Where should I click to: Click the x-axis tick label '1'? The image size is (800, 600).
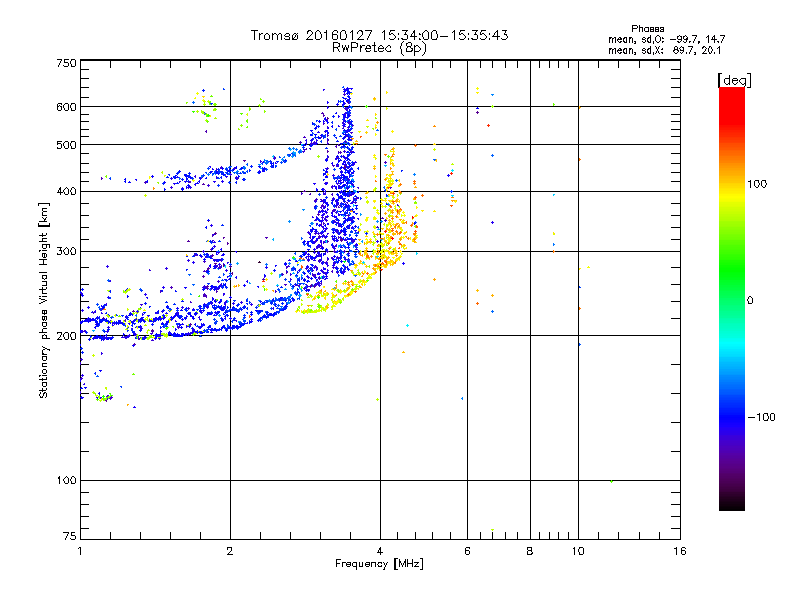(x=80, y=551)
